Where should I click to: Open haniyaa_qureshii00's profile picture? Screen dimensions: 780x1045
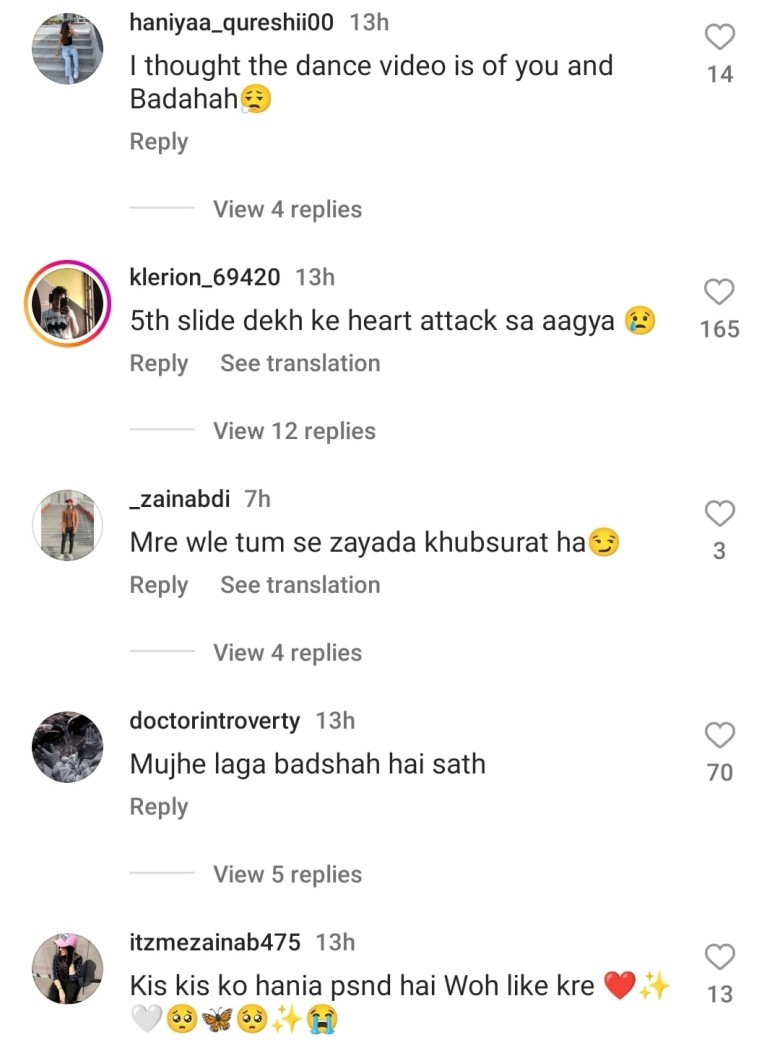point(67,50)
